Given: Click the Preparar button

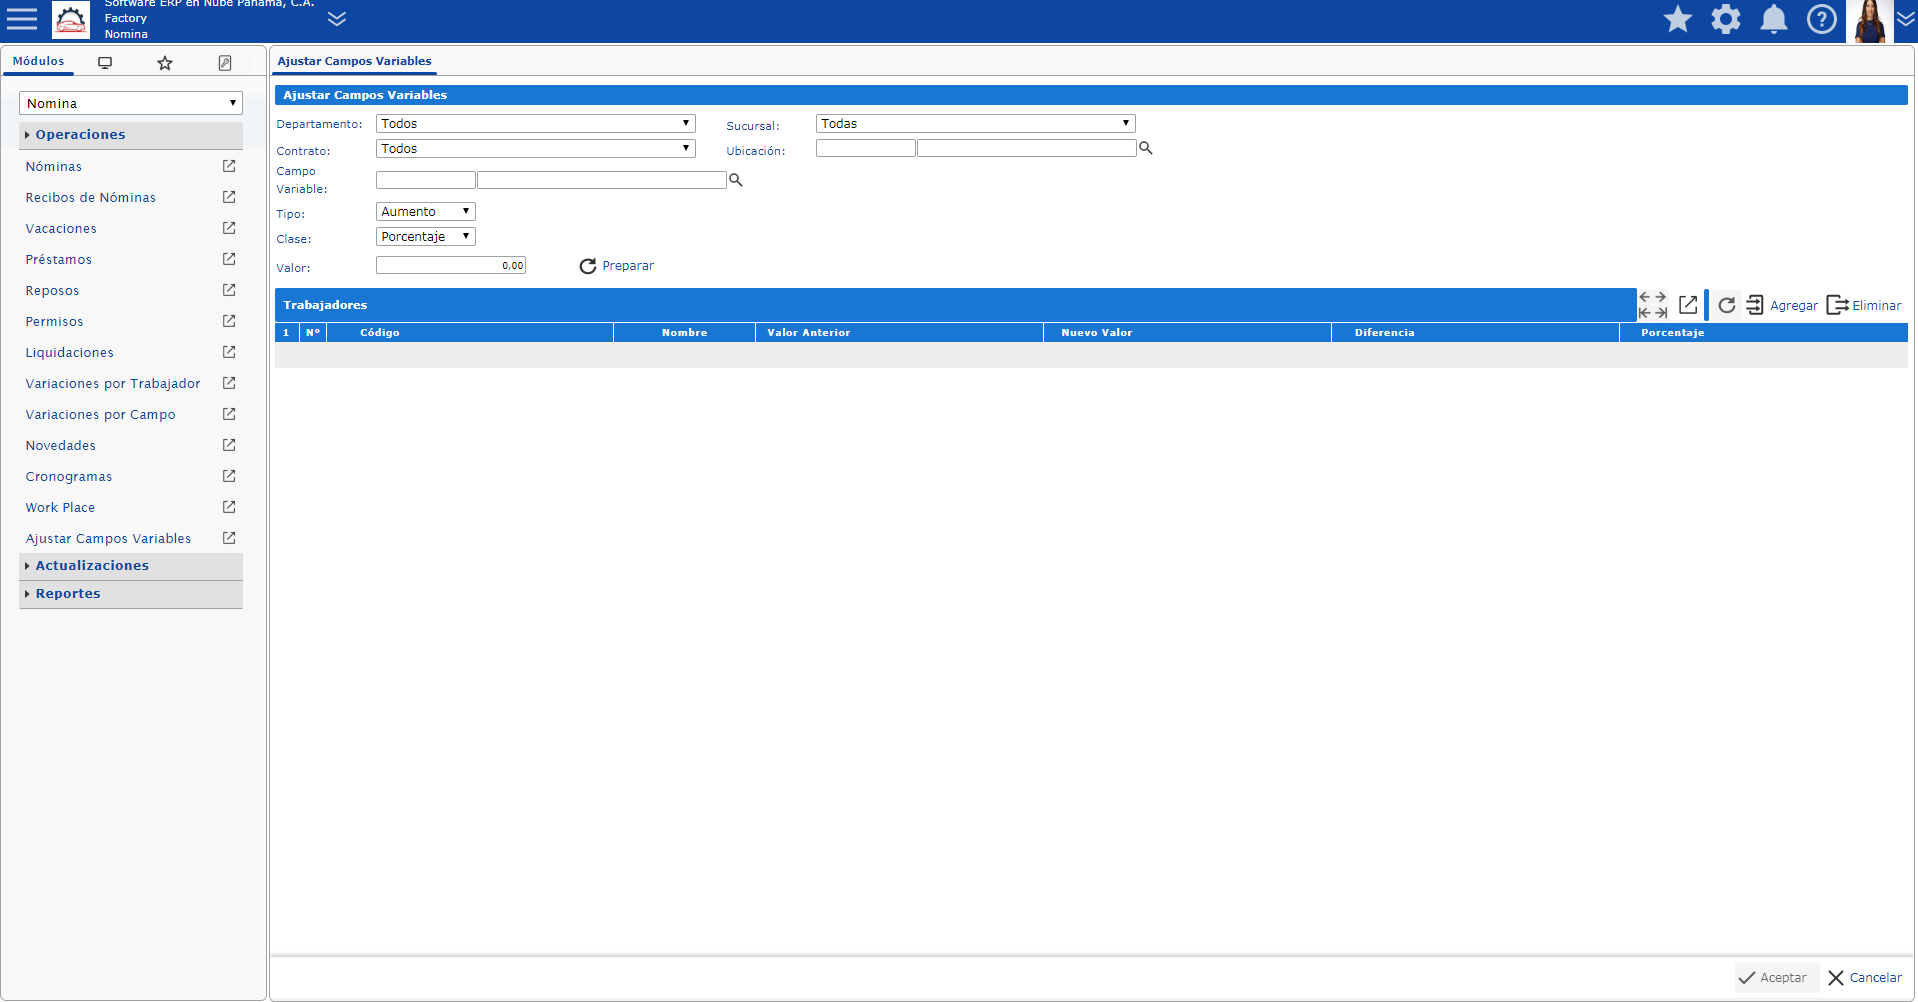Looking at the screenshot, I should coord(617,266).
